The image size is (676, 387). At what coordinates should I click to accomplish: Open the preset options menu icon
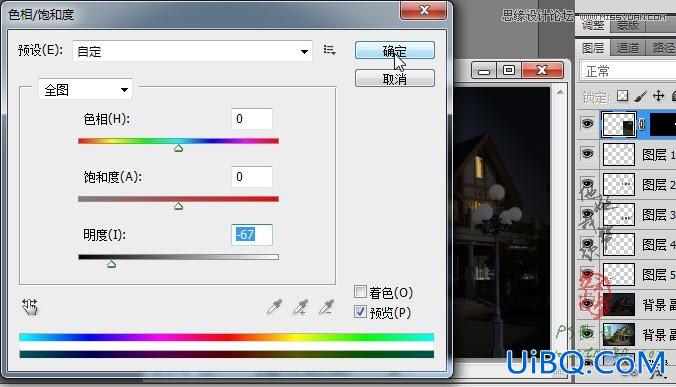pyautogui.click(x=329, y=50)
